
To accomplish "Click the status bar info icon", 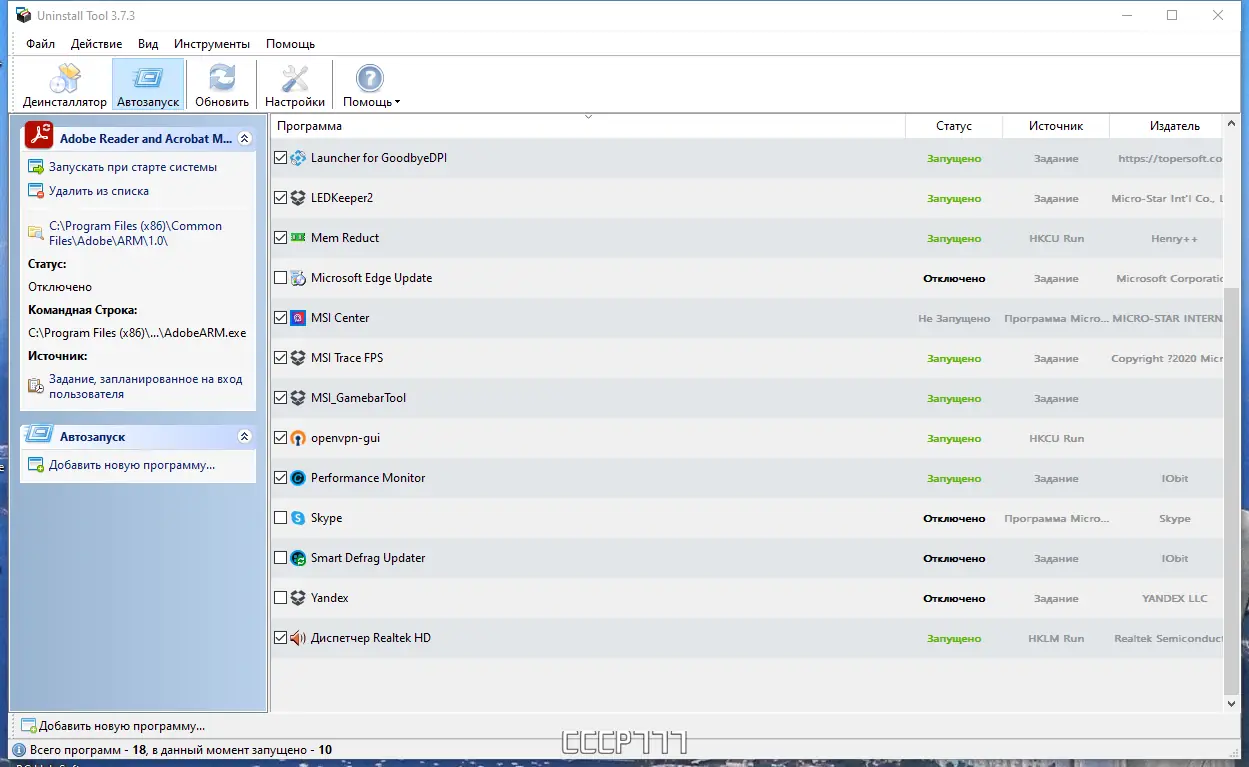I will point(19,749).
